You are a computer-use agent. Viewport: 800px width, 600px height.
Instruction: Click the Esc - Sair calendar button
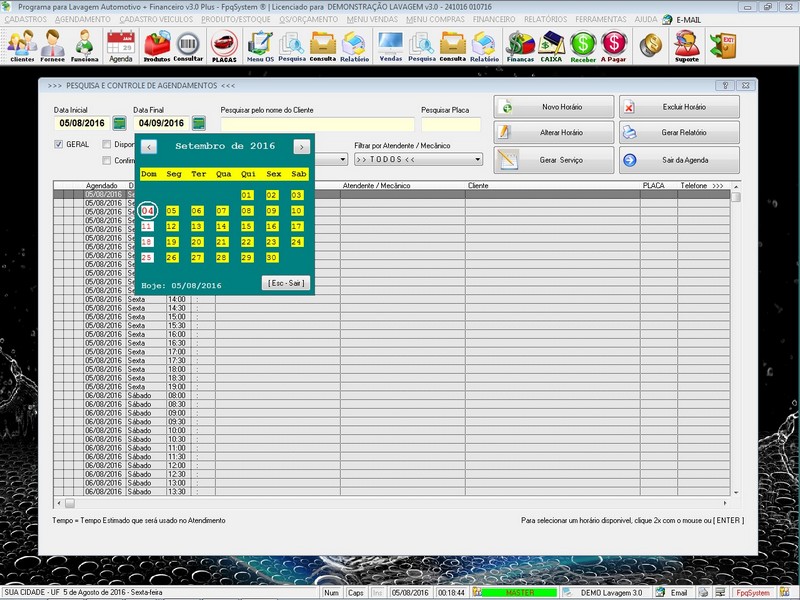coord(286,283)
